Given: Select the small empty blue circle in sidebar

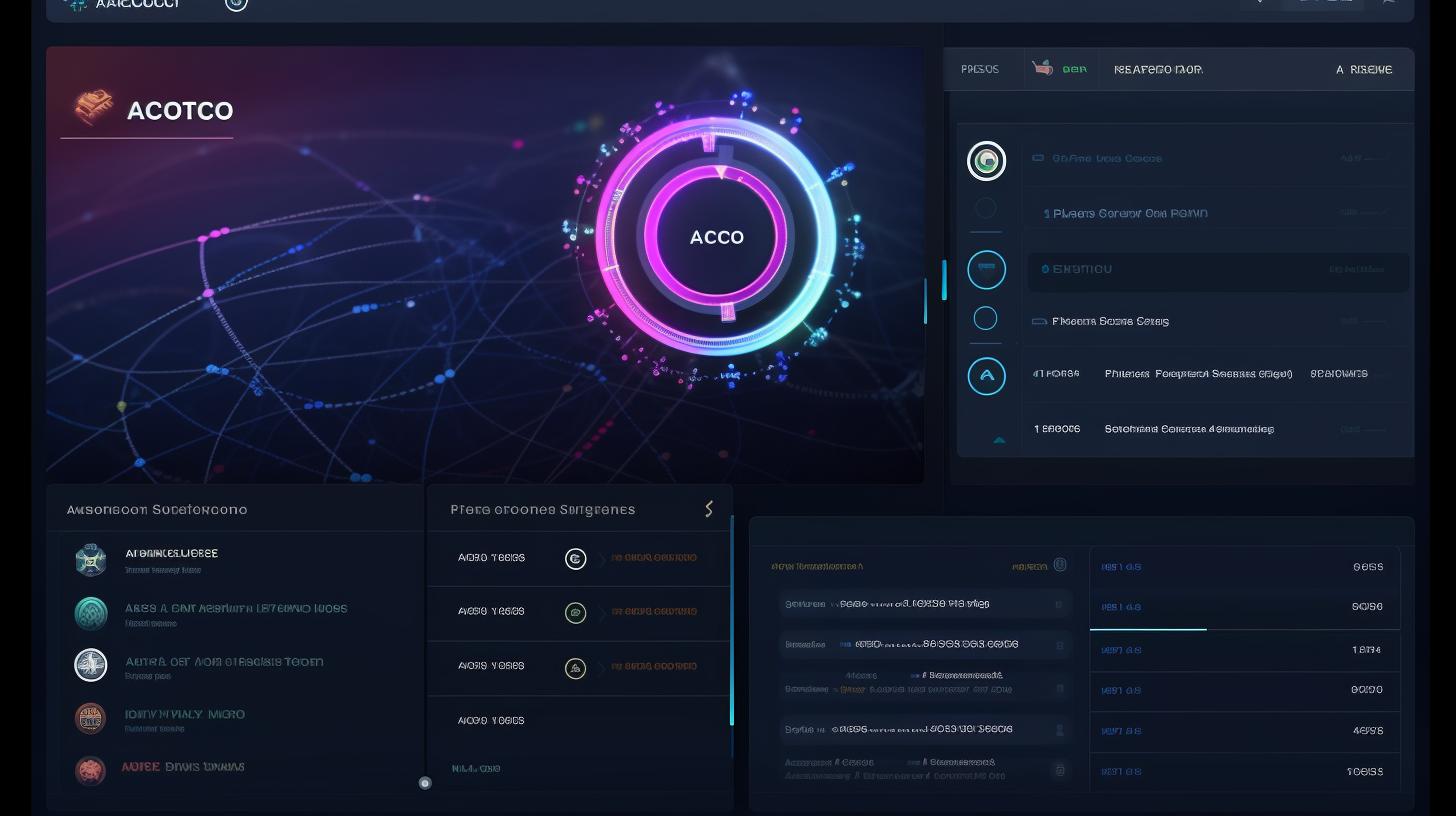Looking at the screenshot, I should point(985,318).
